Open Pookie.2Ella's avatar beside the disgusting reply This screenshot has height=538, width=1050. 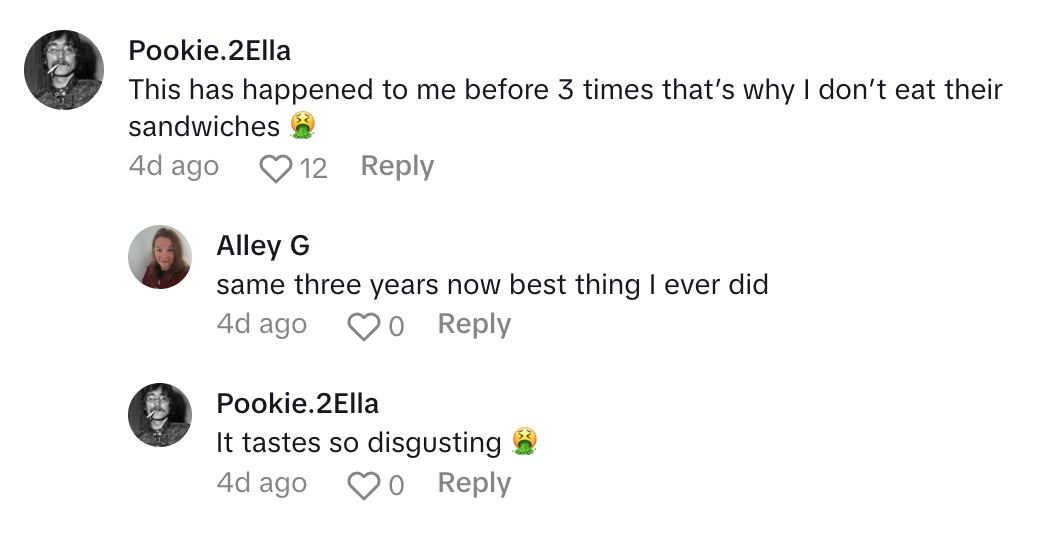pos(159,415)
